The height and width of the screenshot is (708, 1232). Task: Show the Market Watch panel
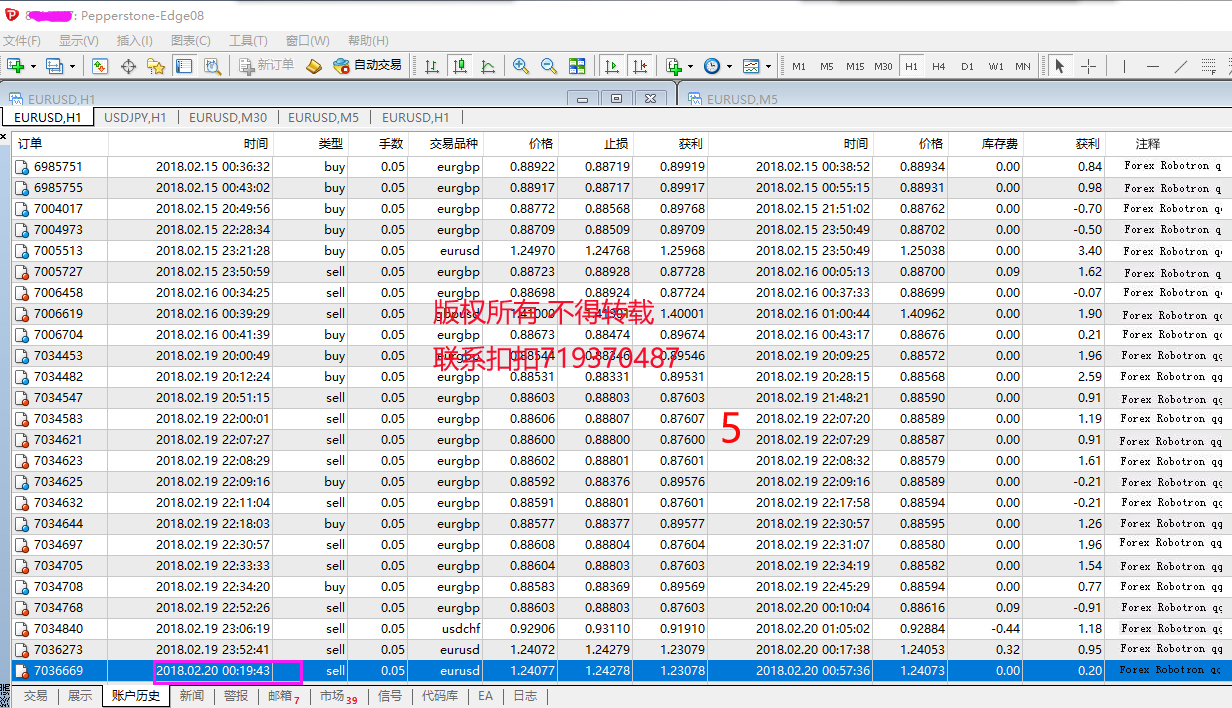(100, 66)
